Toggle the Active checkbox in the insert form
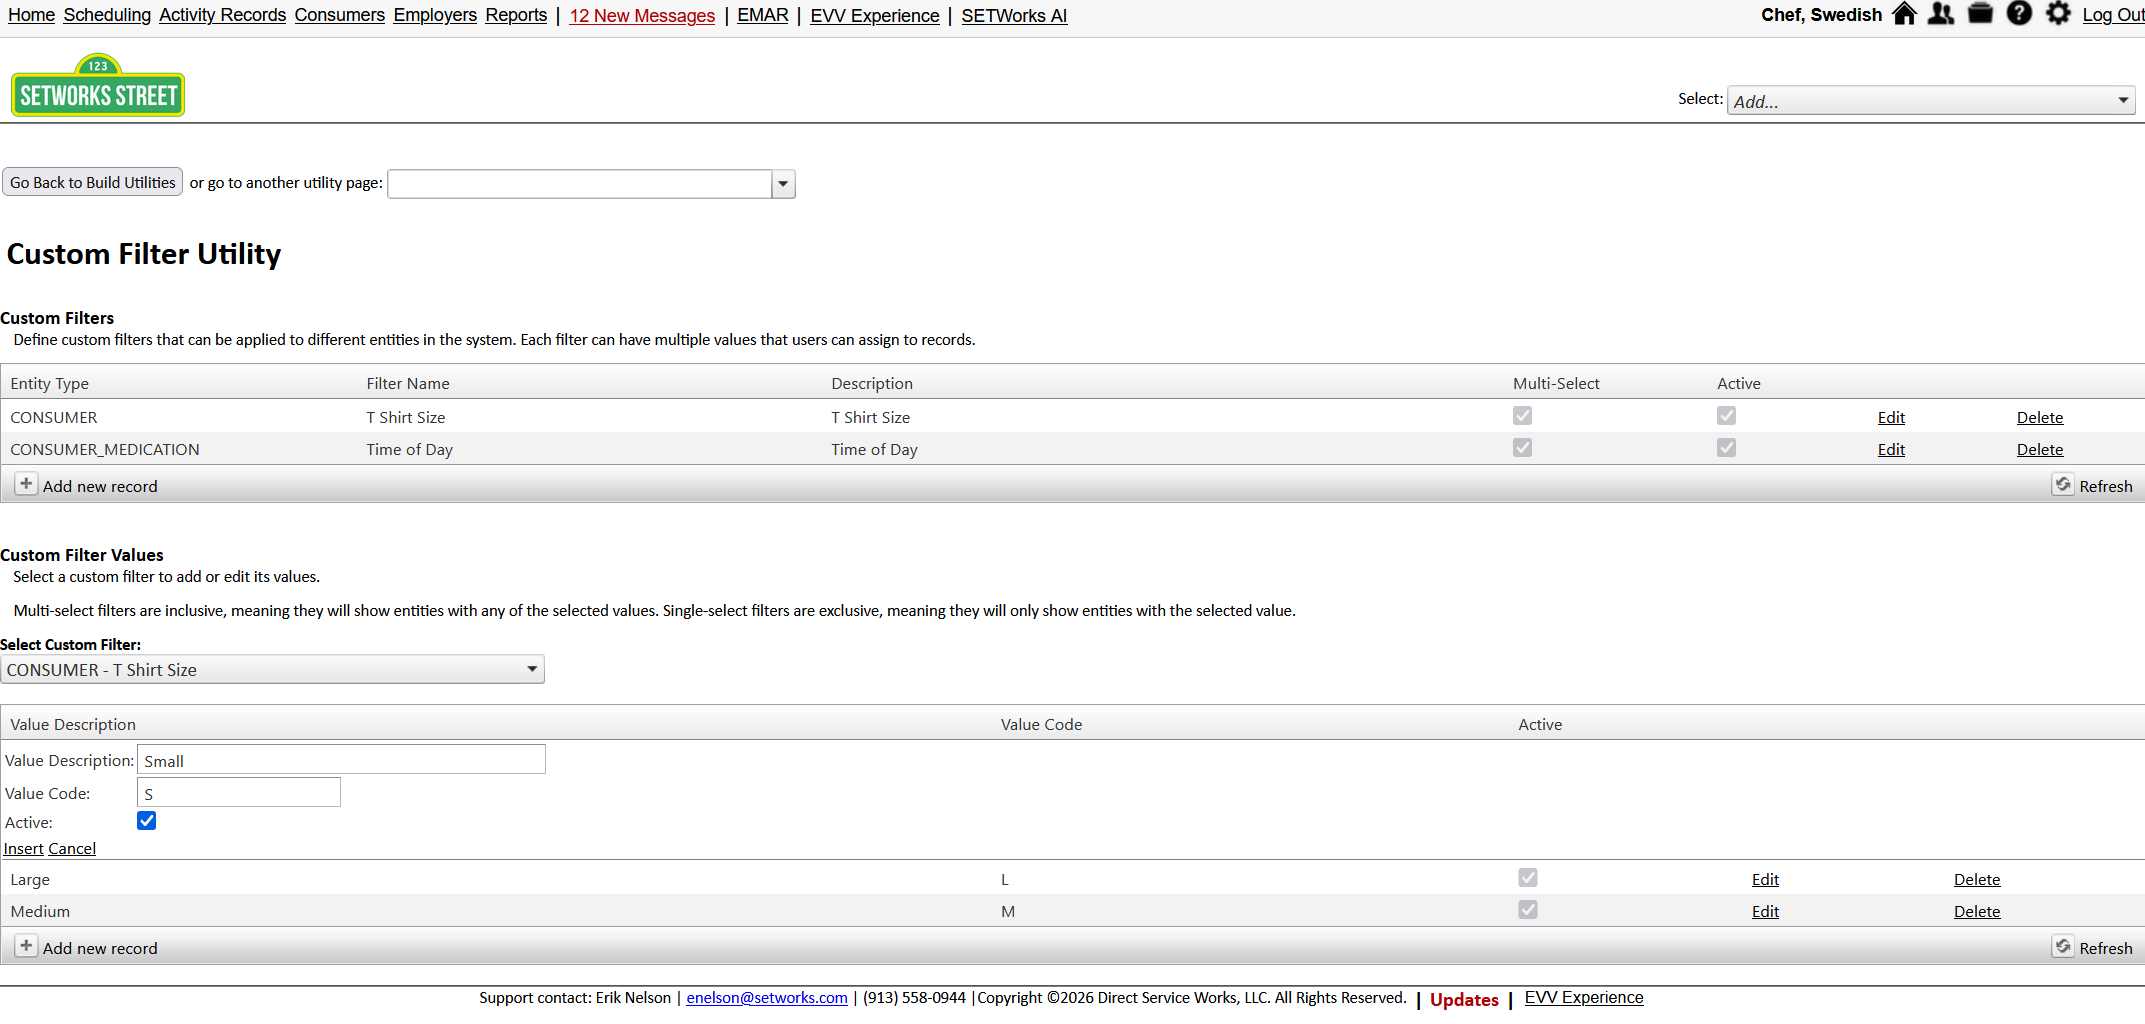Screen dimensions: 2145x1024 tap(147, 821)
